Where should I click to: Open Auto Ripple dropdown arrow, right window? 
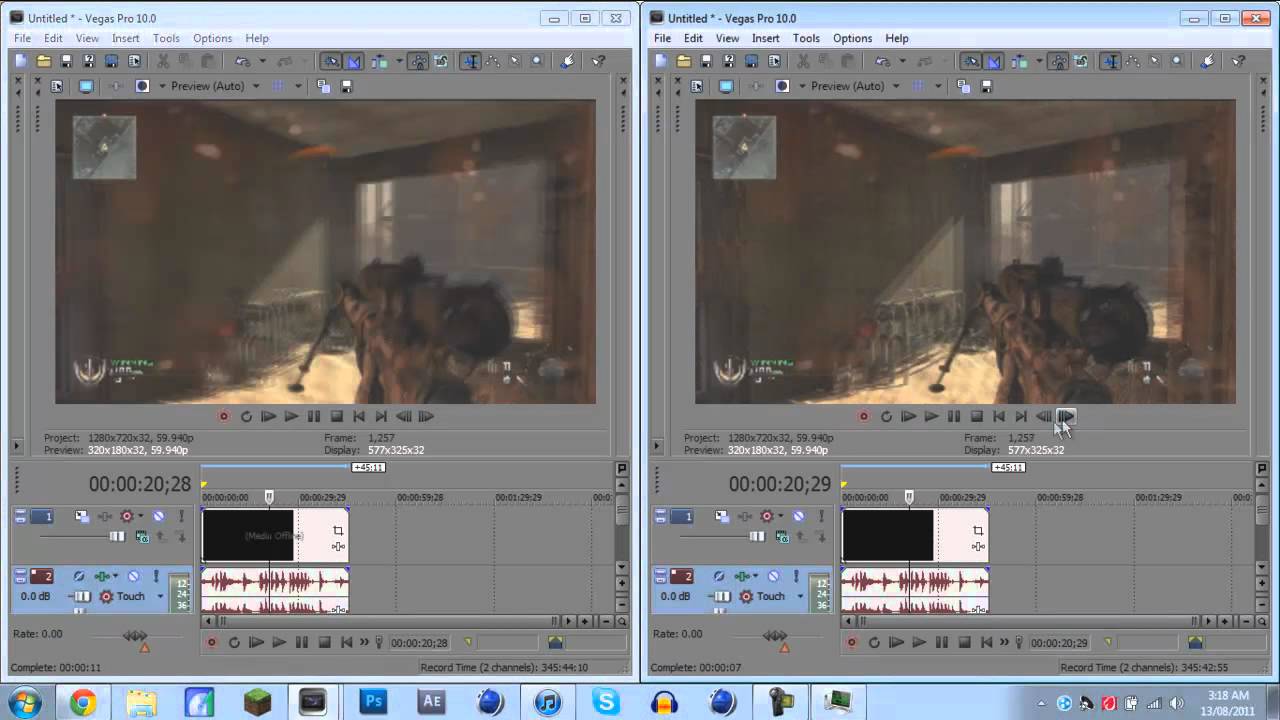1039,61
